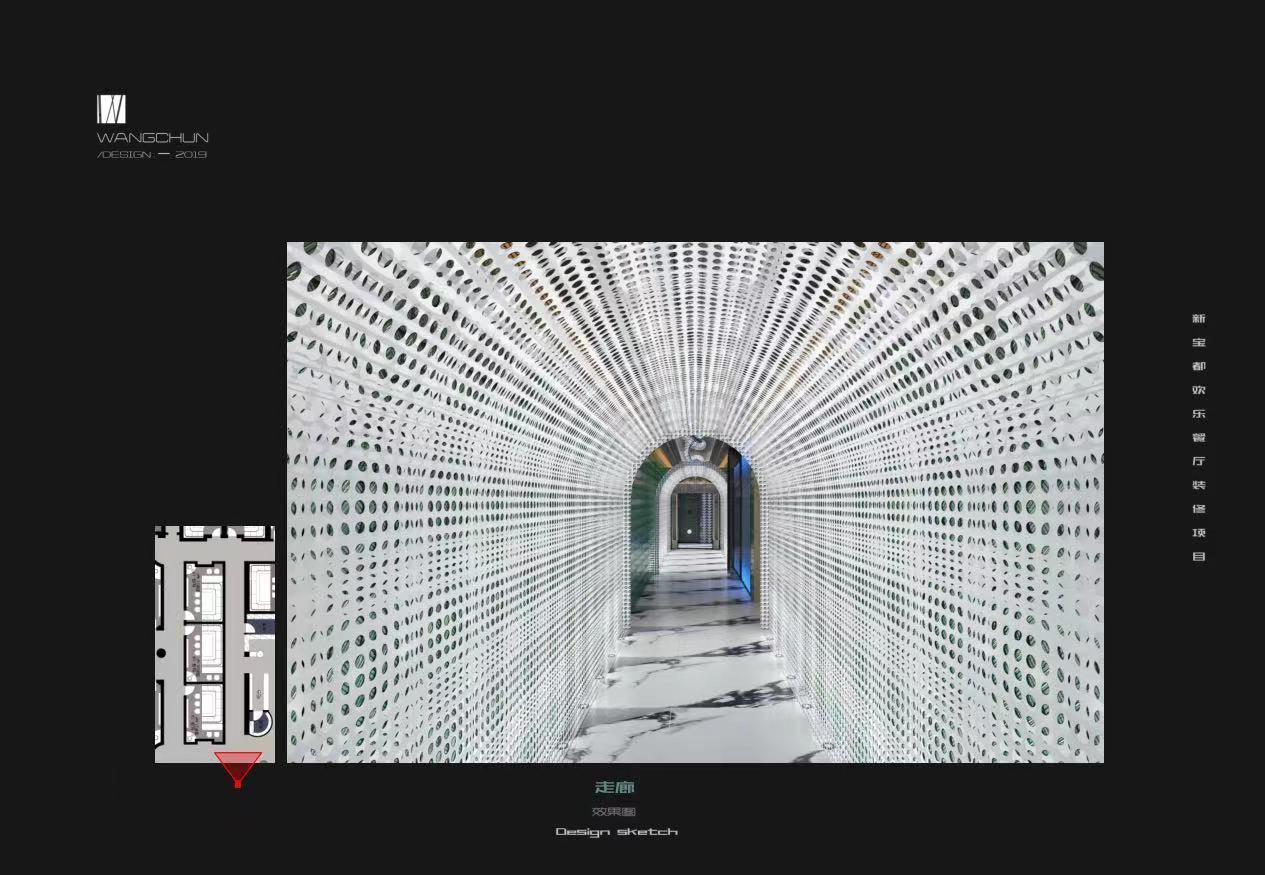Select the top-most Chinese character 新

pos(1198,318)
